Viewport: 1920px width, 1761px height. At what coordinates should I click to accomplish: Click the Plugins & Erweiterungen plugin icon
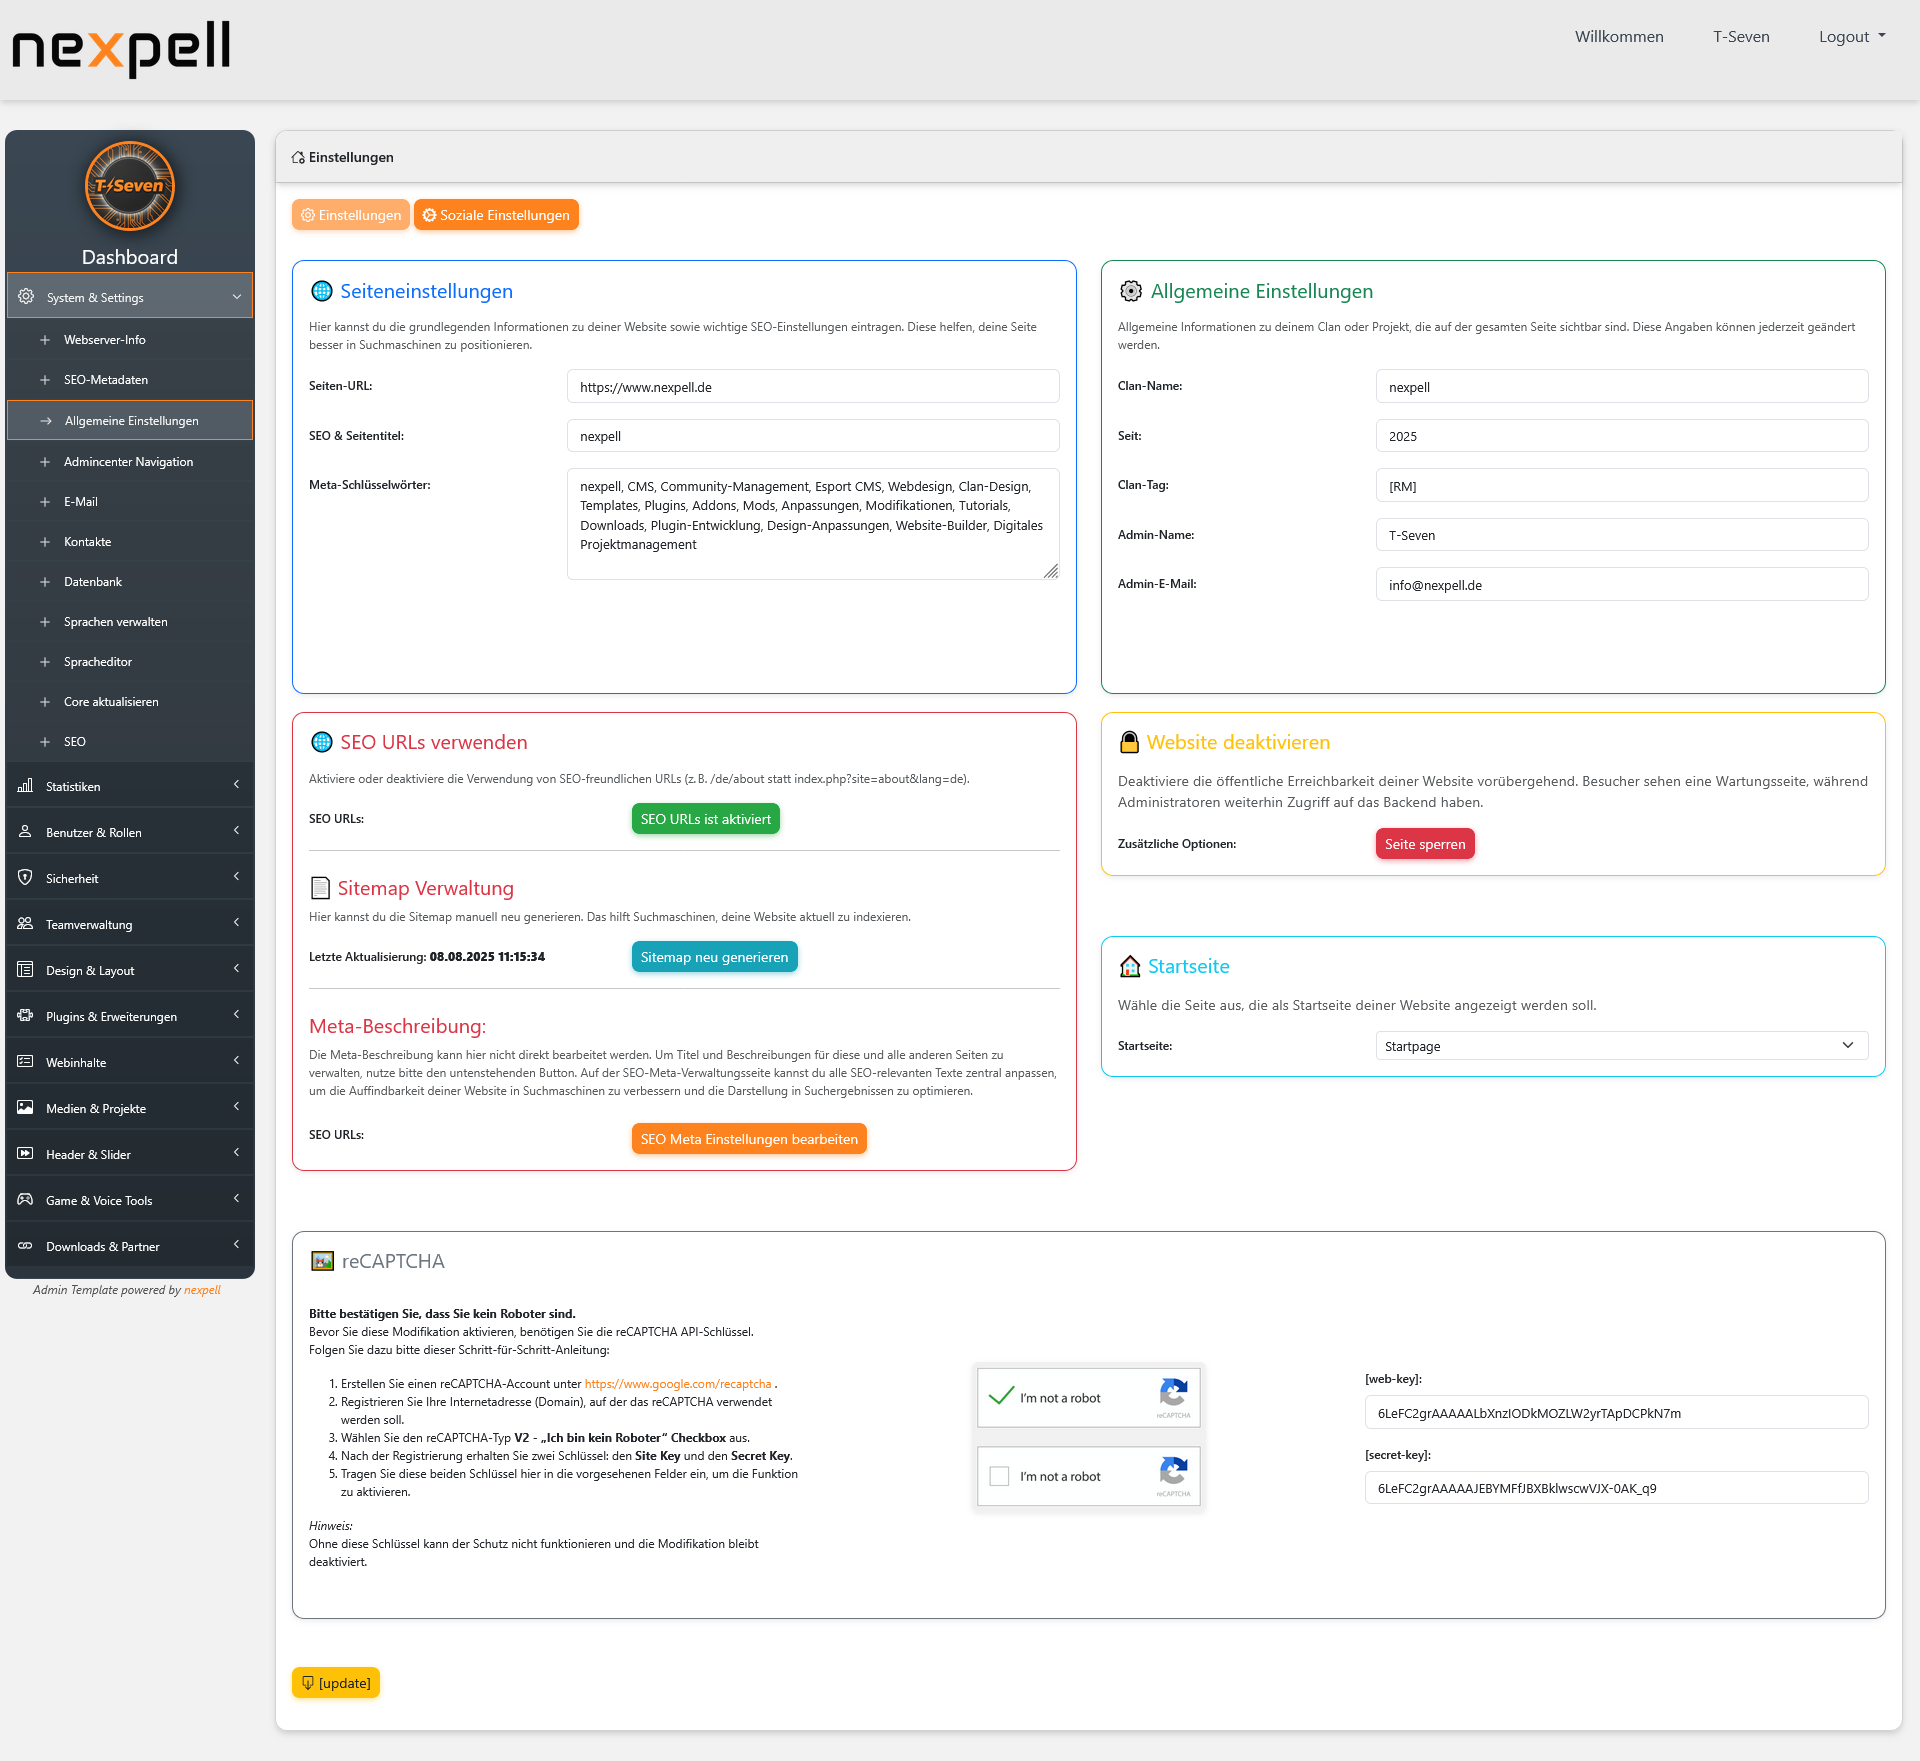click(25, 1015)
